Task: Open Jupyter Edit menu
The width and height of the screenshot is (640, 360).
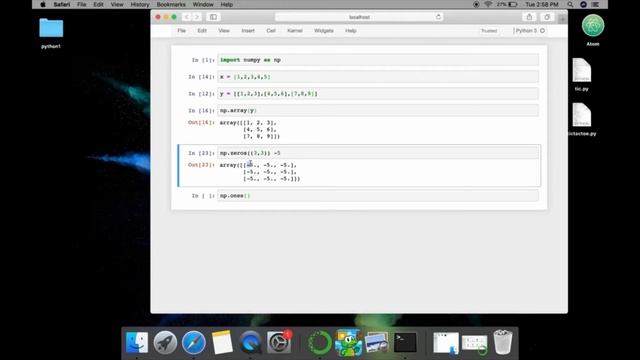Action: (202, 31)
